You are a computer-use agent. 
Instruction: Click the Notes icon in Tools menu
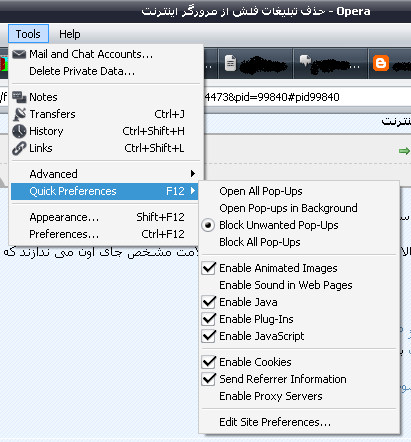pyautogui.click(x=19, y=97)
